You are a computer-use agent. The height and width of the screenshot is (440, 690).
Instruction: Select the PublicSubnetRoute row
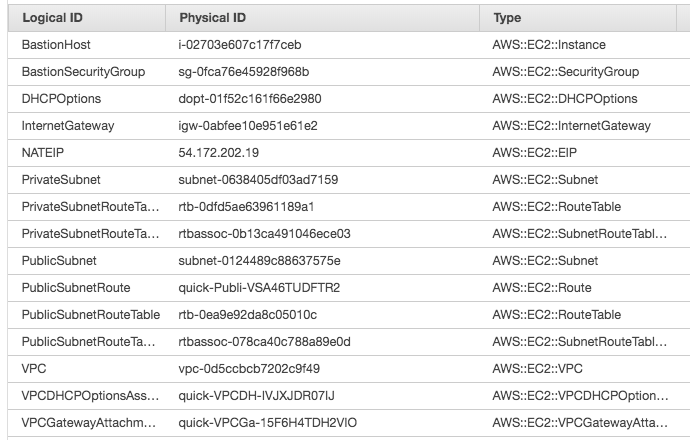pyautogui.click(x=349, y=288)
